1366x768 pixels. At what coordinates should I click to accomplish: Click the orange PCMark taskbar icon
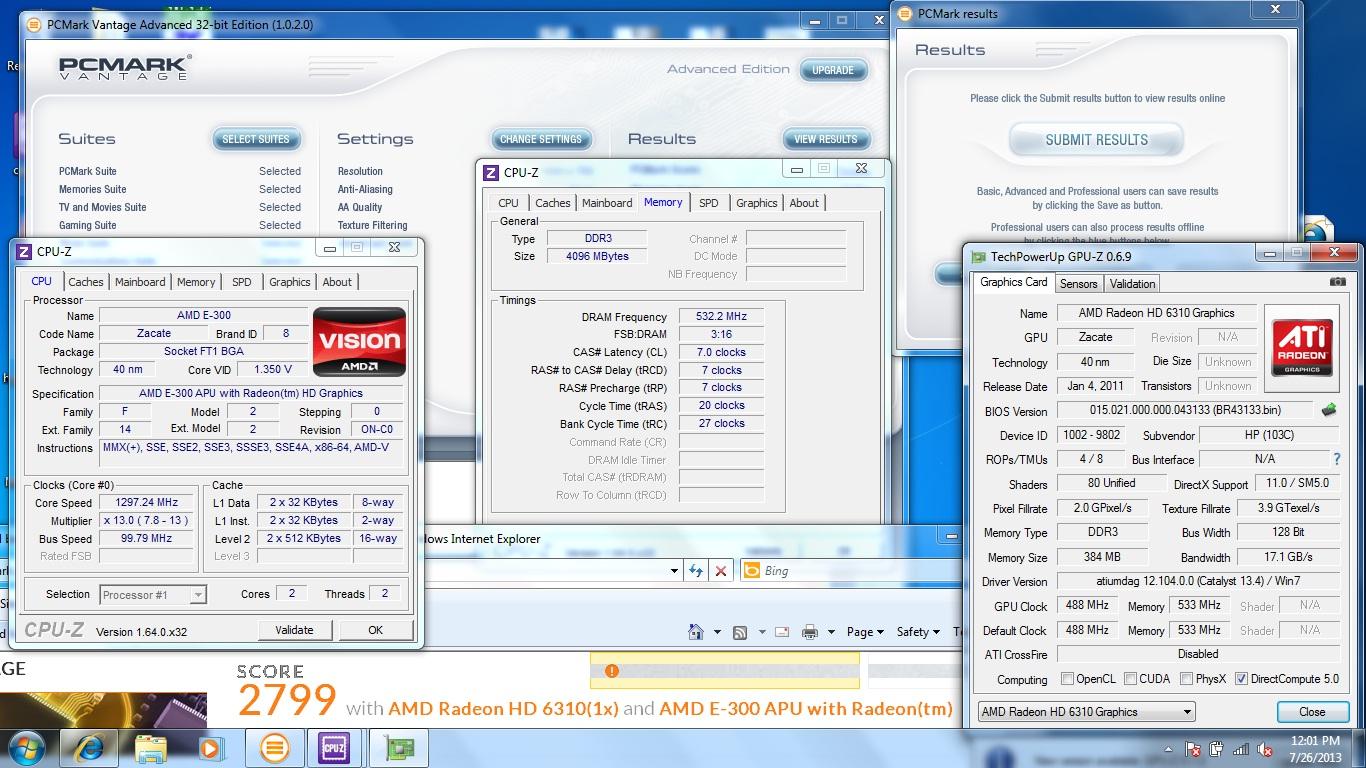274,748
